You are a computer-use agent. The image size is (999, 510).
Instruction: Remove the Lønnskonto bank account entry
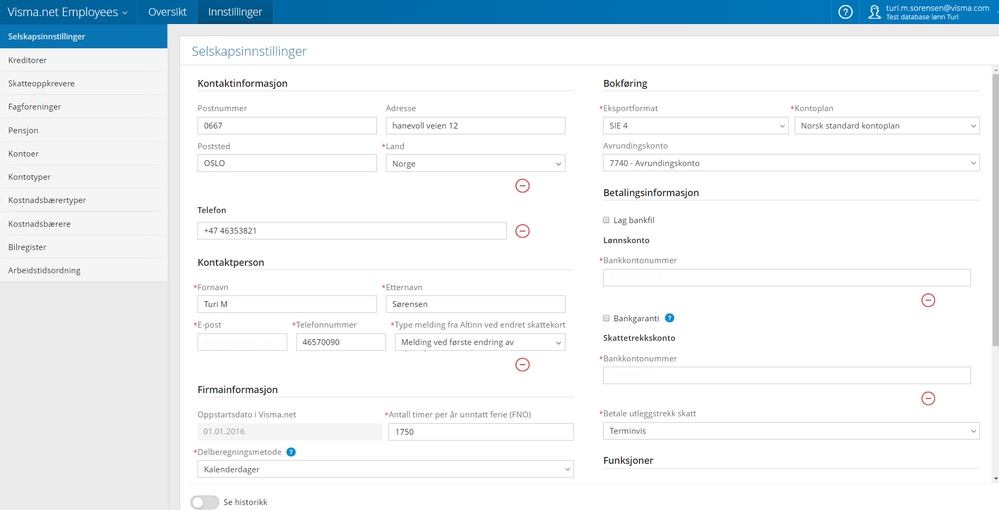(928, 300)
